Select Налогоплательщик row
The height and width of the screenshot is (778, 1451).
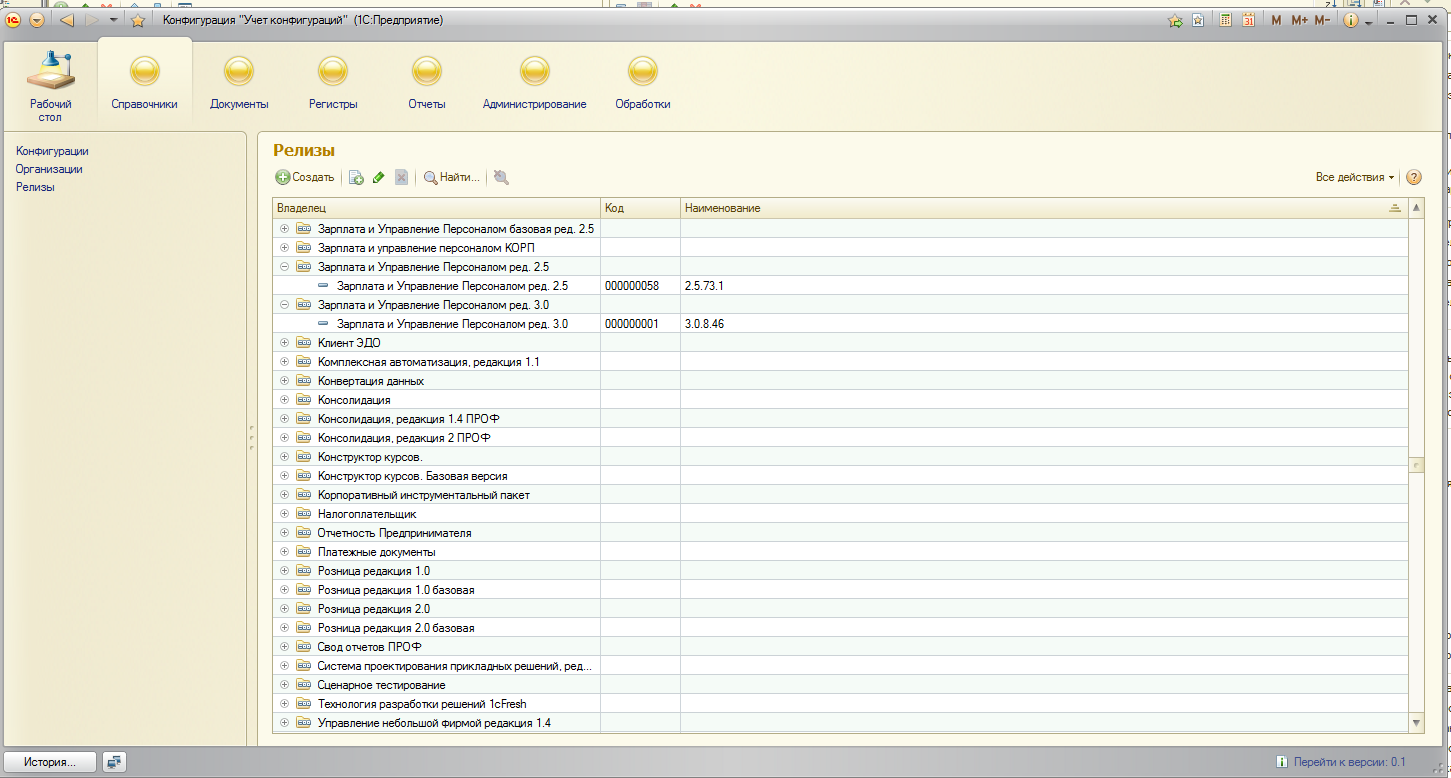839,514
